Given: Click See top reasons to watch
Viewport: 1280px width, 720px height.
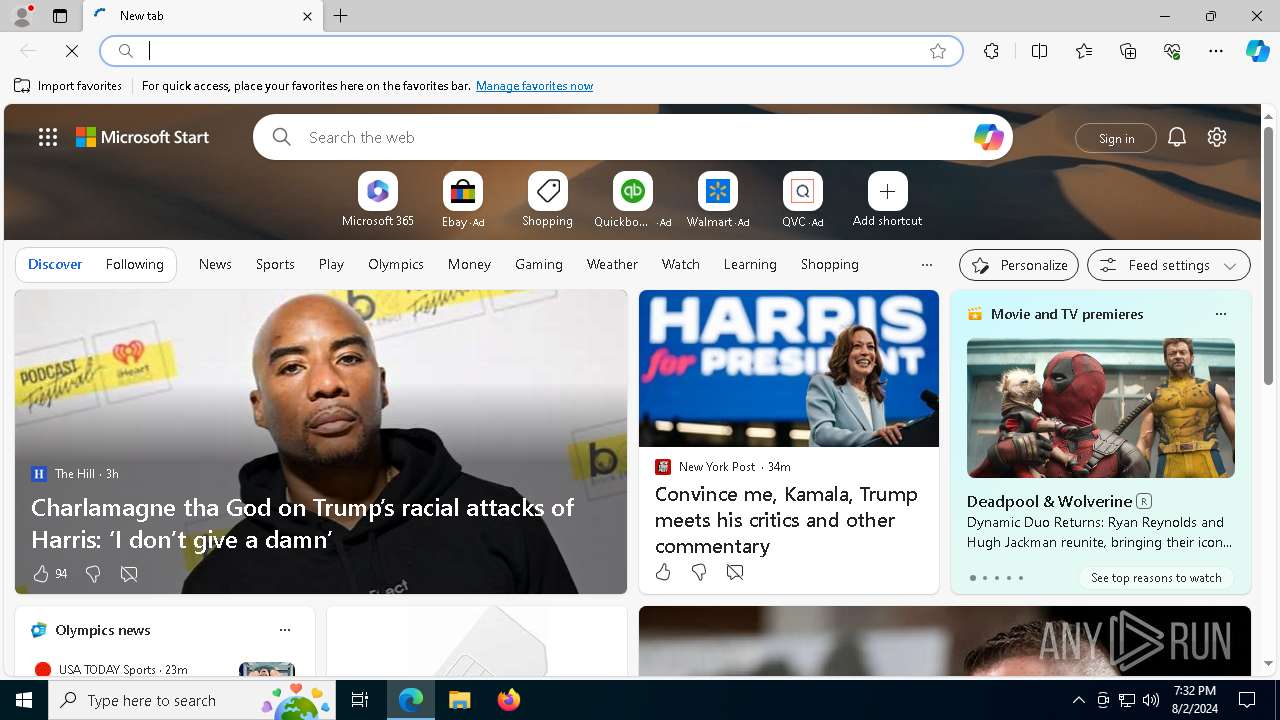Looking at the screenshot, I should [1156, 578].
